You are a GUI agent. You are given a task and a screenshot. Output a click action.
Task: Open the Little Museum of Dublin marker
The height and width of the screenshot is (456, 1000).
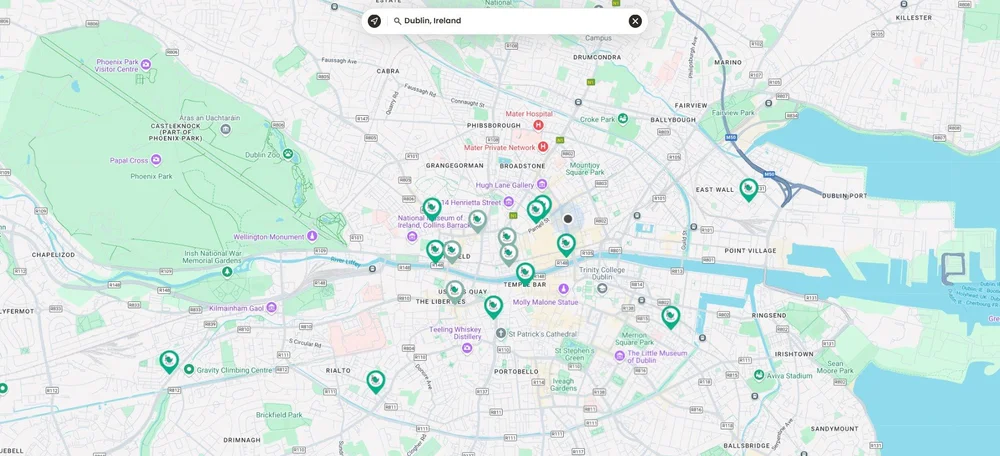[619, 355]
